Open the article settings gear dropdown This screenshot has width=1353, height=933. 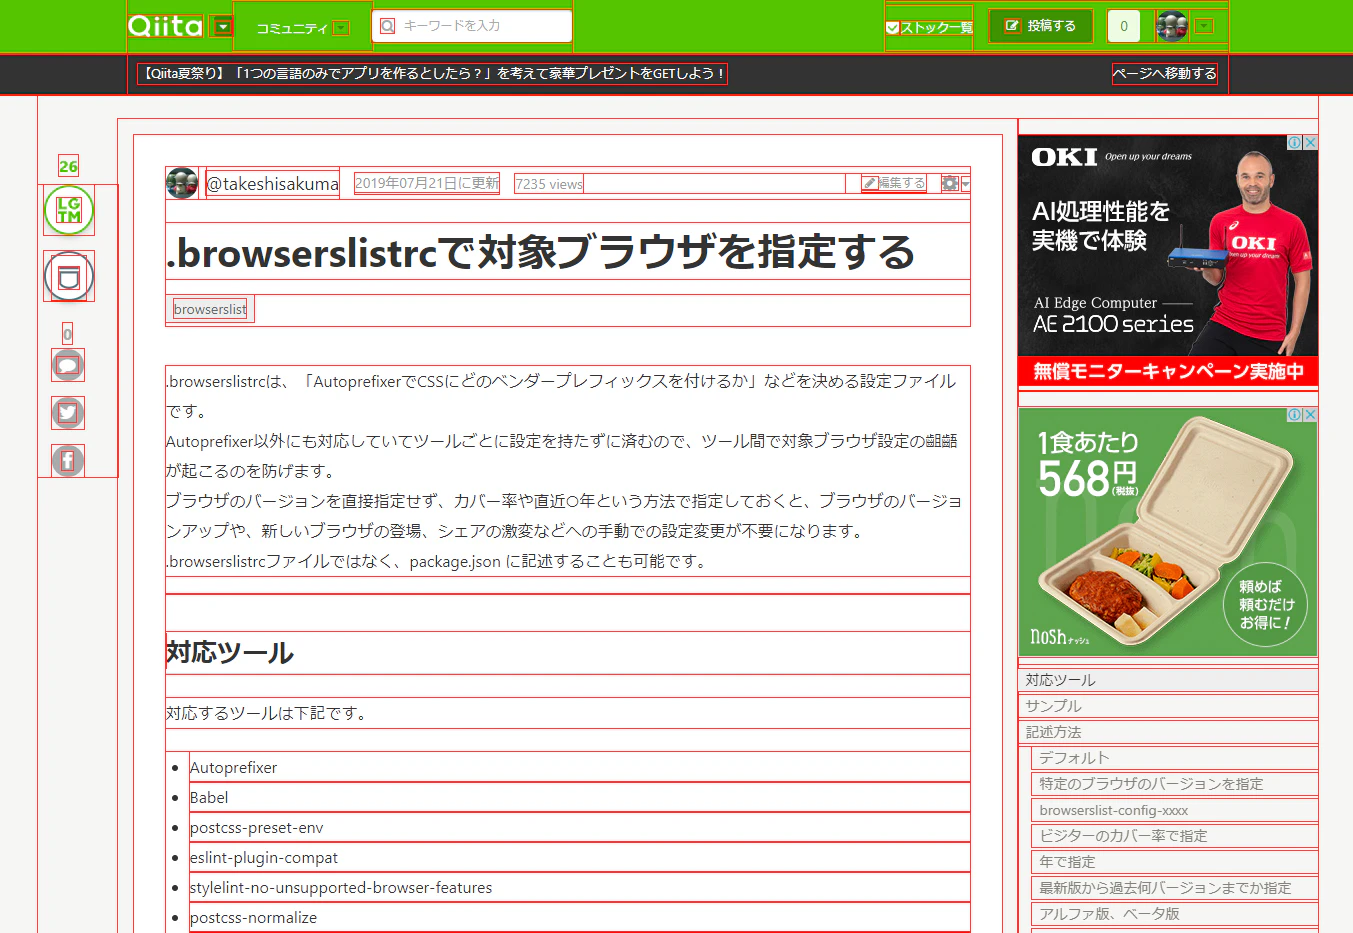[x=955, y=183]
